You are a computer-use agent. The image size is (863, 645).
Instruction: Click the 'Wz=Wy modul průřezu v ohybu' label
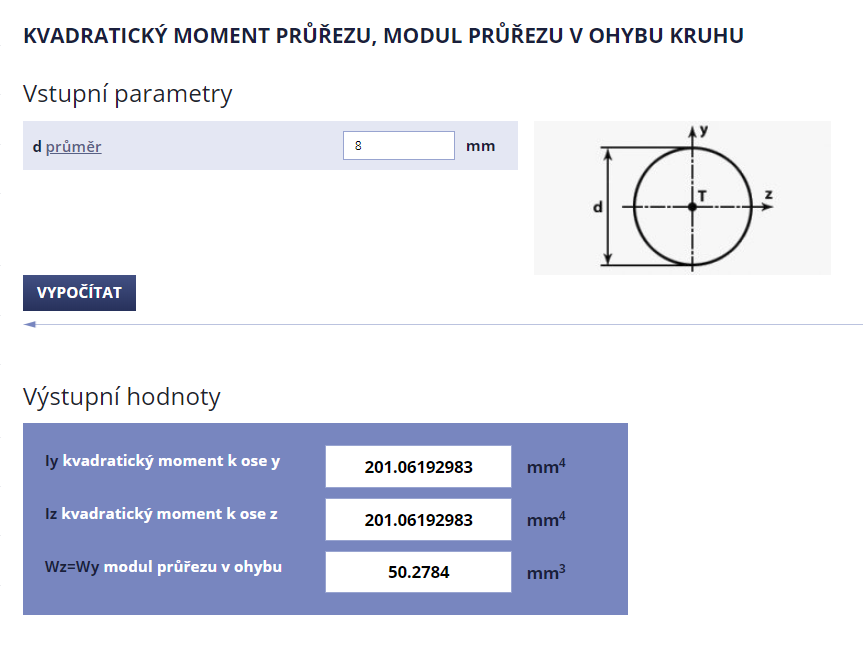pyautogui.click(x=163, y=567)
